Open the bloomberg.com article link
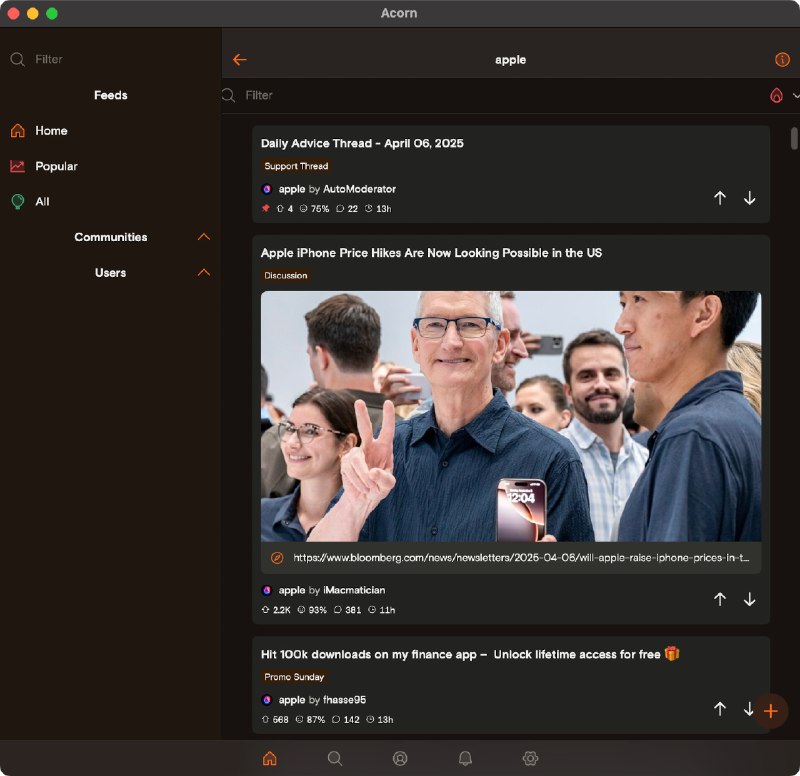The height and width of the screenshot is (776, 800). (x=521, y=558)
